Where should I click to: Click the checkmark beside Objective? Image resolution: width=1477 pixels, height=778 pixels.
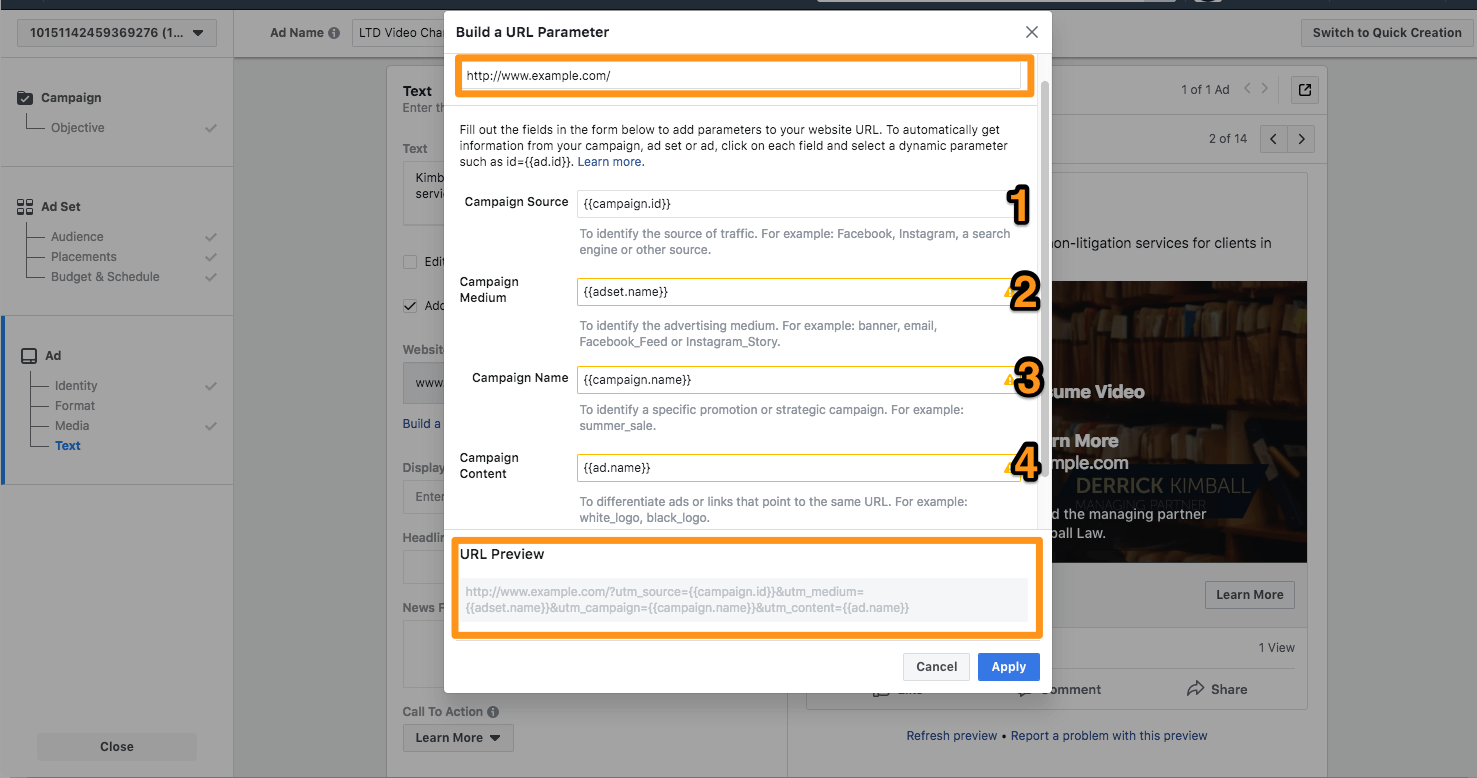tap(211, 128)
